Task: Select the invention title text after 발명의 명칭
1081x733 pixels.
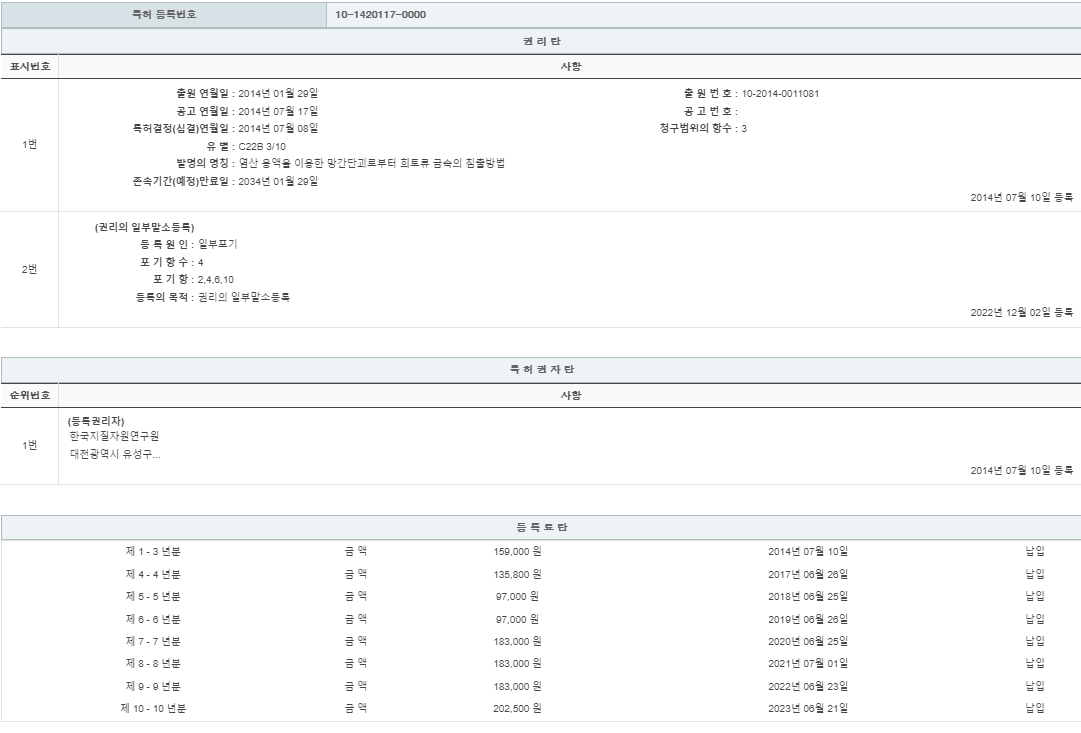Action: pyautogui.click(x=371, y=163)
